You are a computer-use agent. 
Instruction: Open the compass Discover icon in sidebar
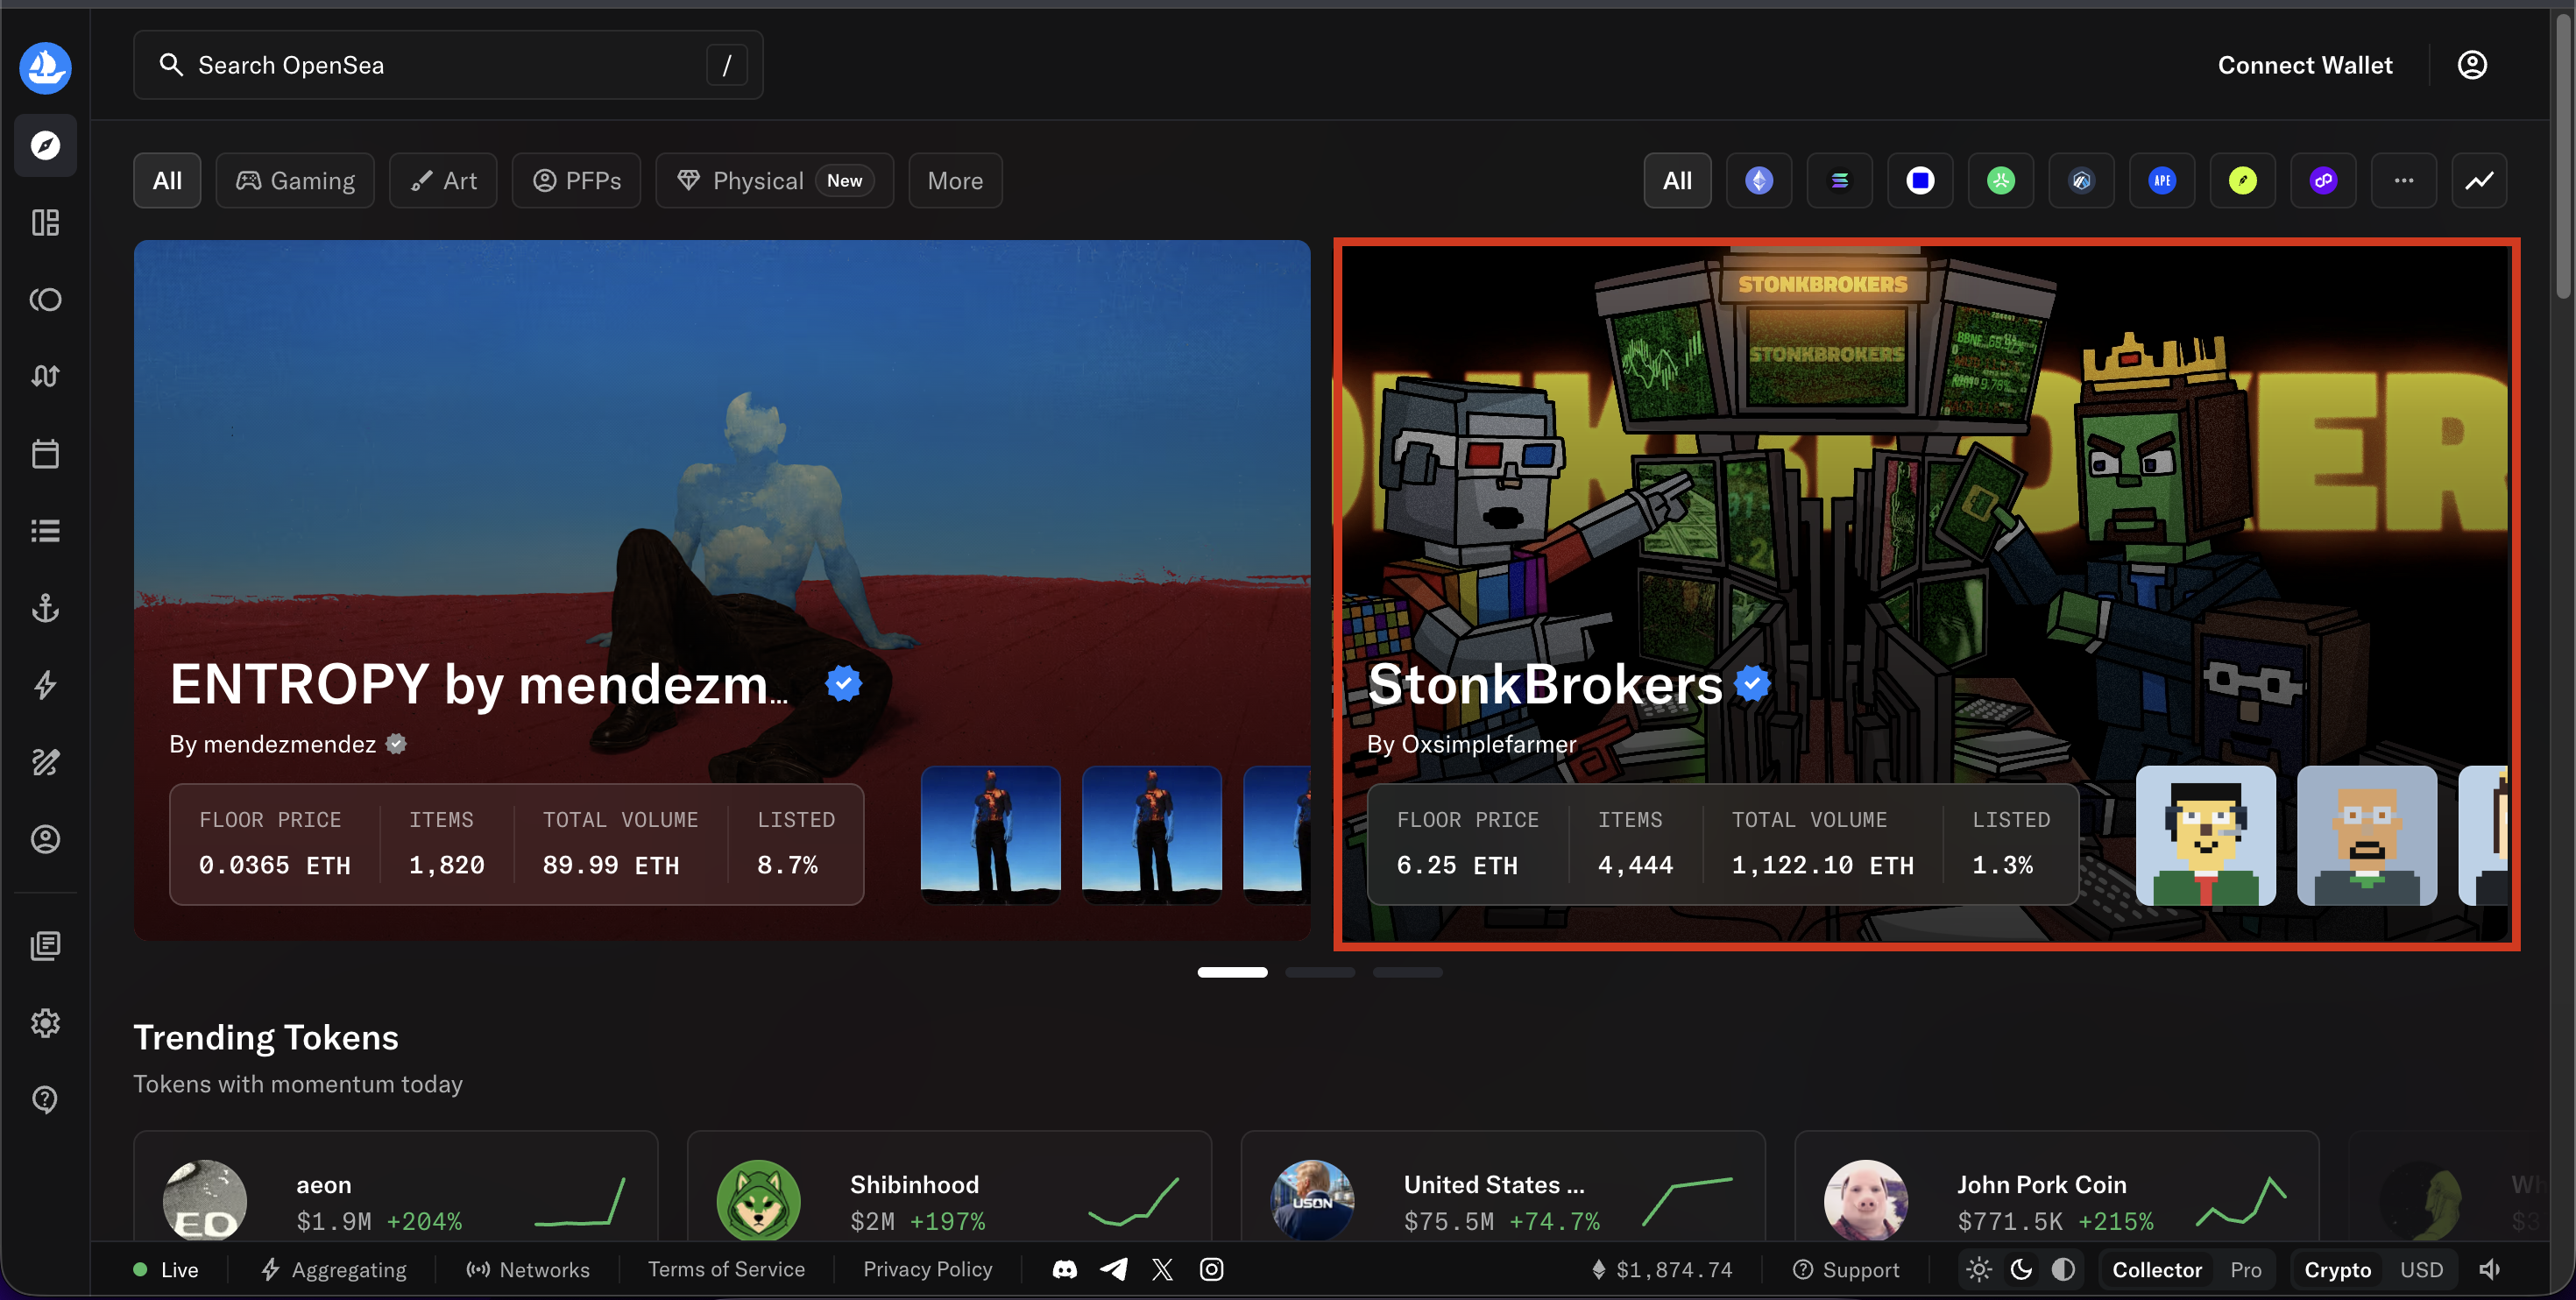45,145
